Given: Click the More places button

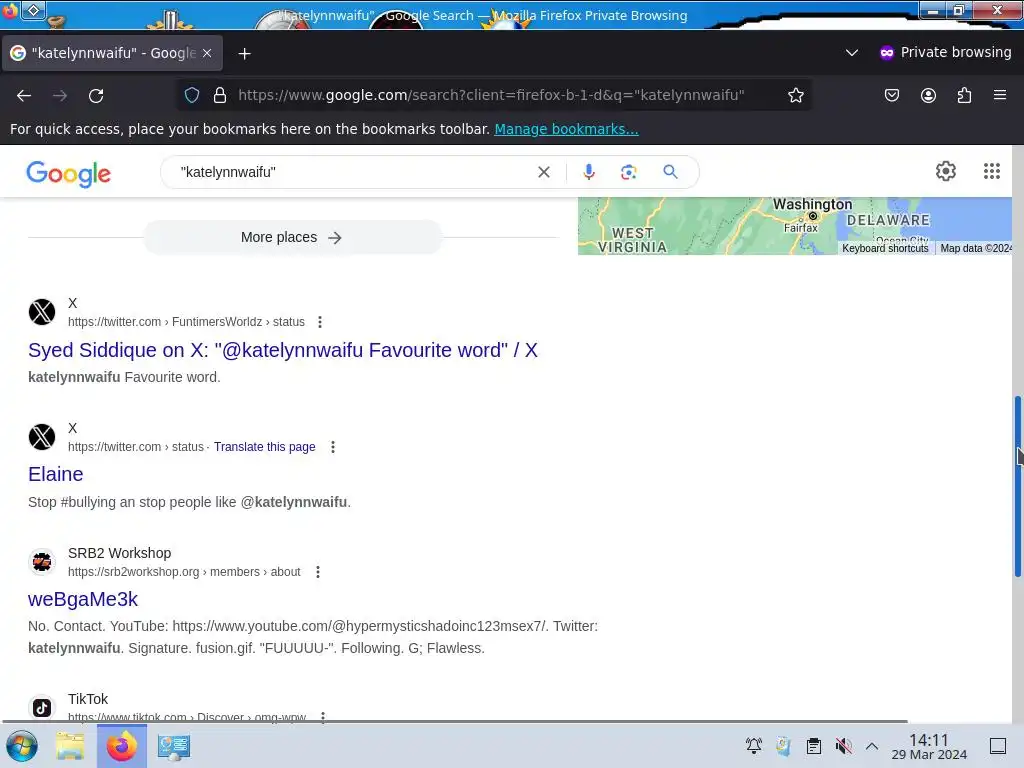Looking at the screenshot, I should point(292,237).
